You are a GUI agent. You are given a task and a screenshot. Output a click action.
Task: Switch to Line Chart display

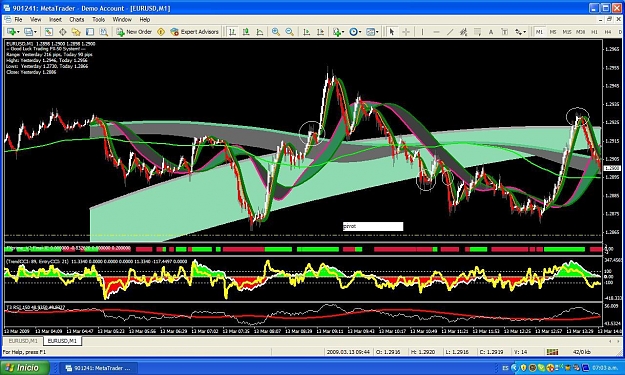260,32
